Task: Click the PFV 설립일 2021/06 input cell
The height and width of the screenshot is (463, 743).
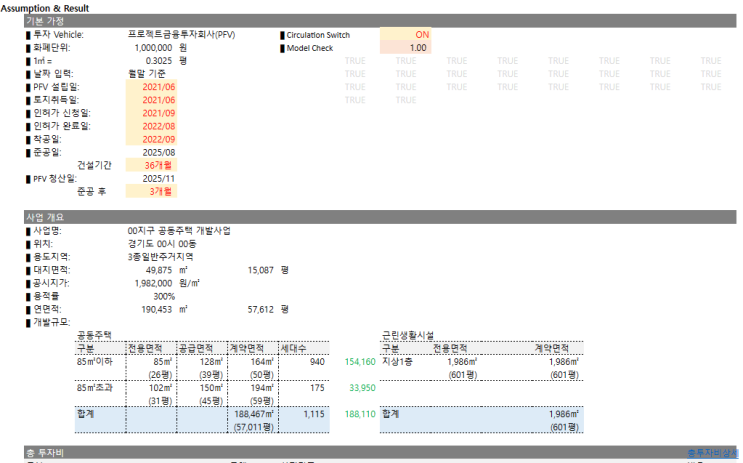Action: point(151,87)
